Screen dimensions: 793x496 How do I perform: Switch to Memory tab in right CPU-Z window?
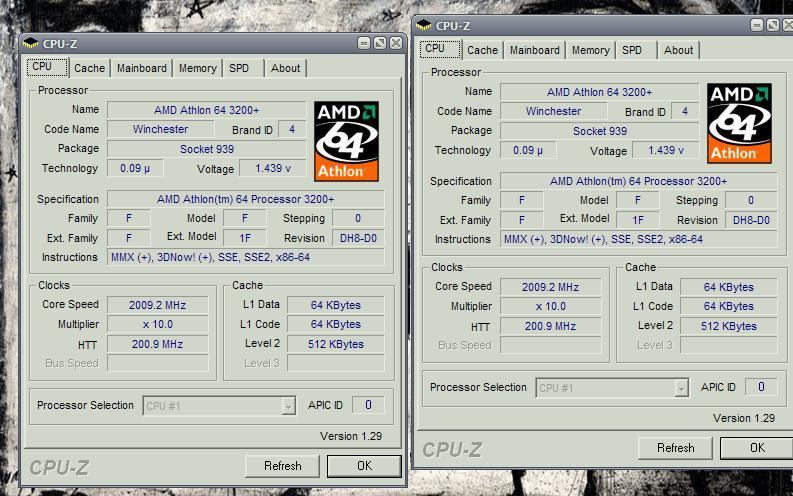point(590,50)
